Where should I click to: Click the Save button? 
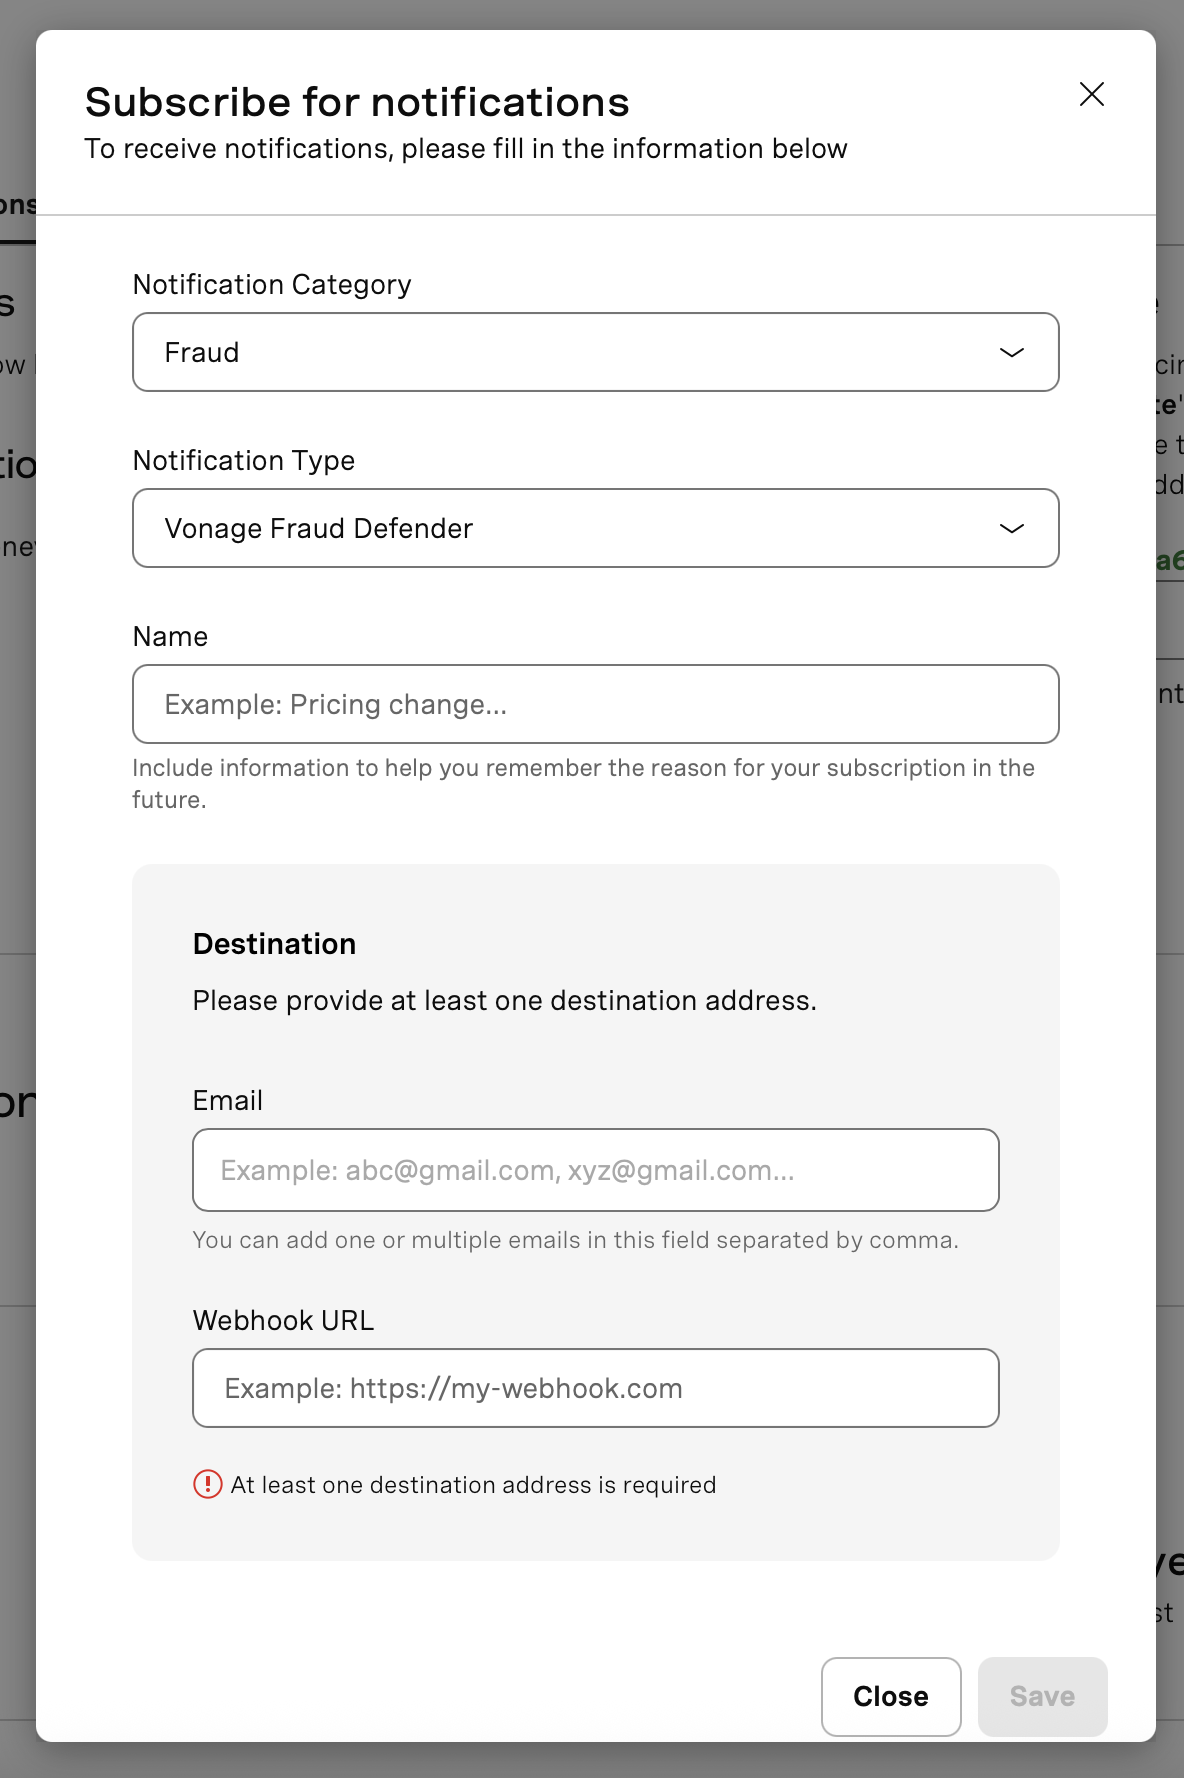pos(1042,1696)
